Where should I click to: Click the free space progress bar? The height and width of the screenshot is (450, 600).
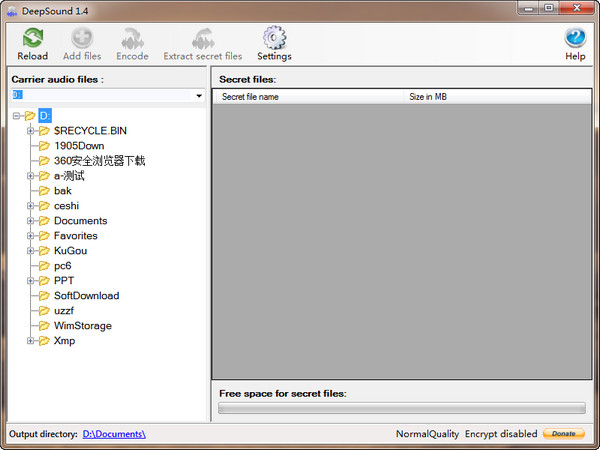(x=401, y=408)
